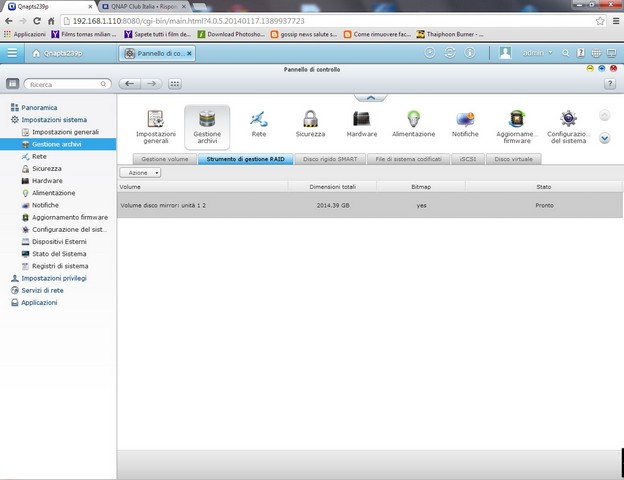Click the Sicurezza padlock icon
Image resolution: width=624 pixels, height=480 pixels.
[x=310, y=119]
